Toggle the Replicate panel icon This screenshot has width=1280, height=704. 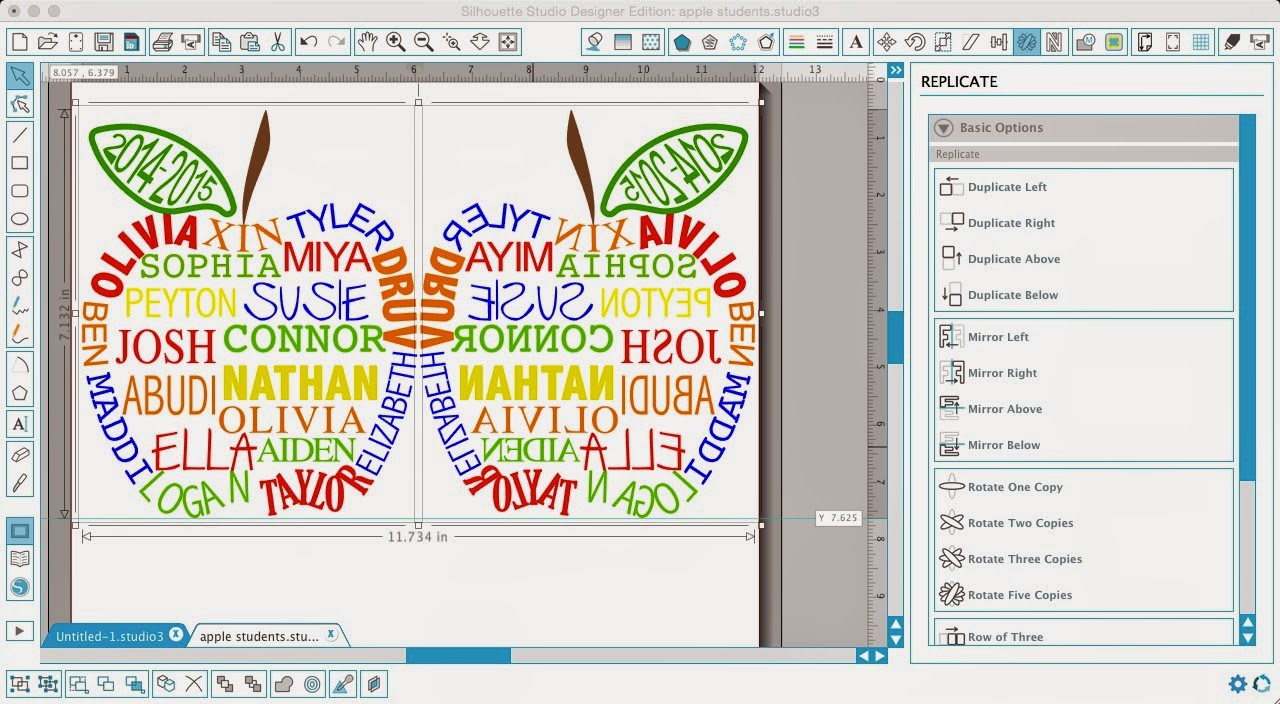coord(1027,42)
